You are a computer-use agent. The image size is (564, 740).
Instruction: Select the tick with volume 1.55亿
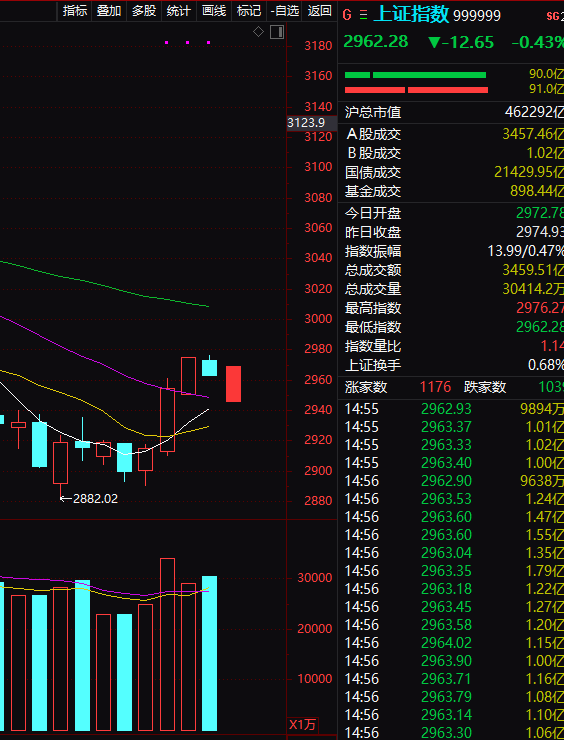tap(451, 535)
